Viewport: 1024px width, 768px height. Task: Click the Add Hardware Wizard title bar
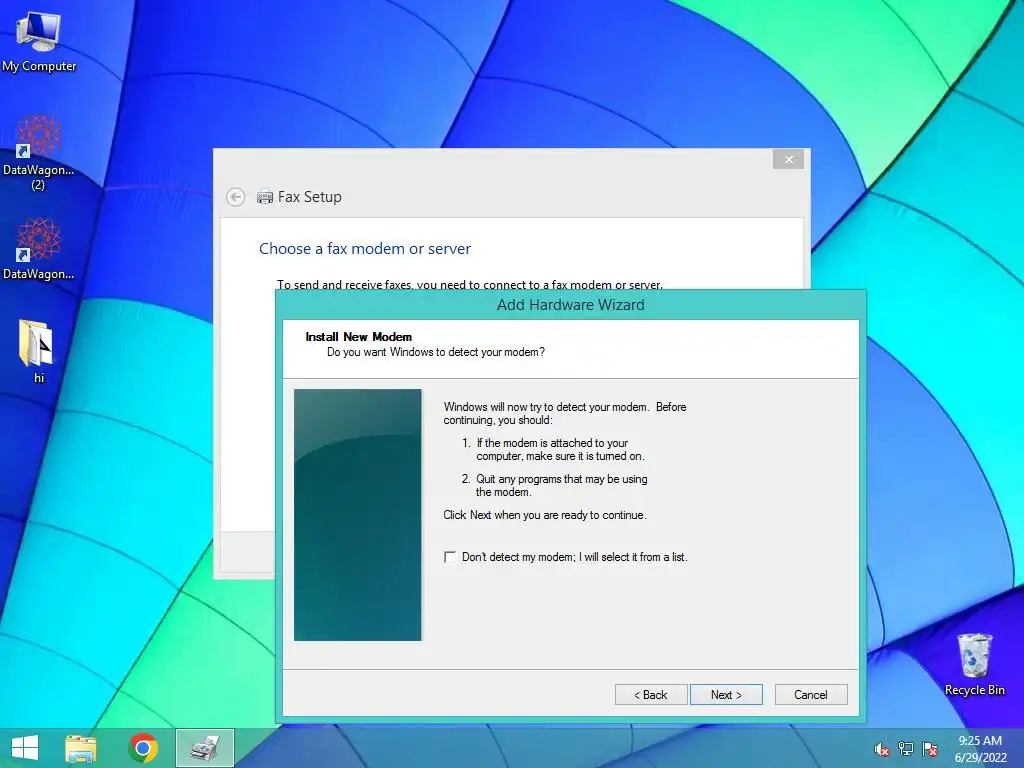coord(571,305)
